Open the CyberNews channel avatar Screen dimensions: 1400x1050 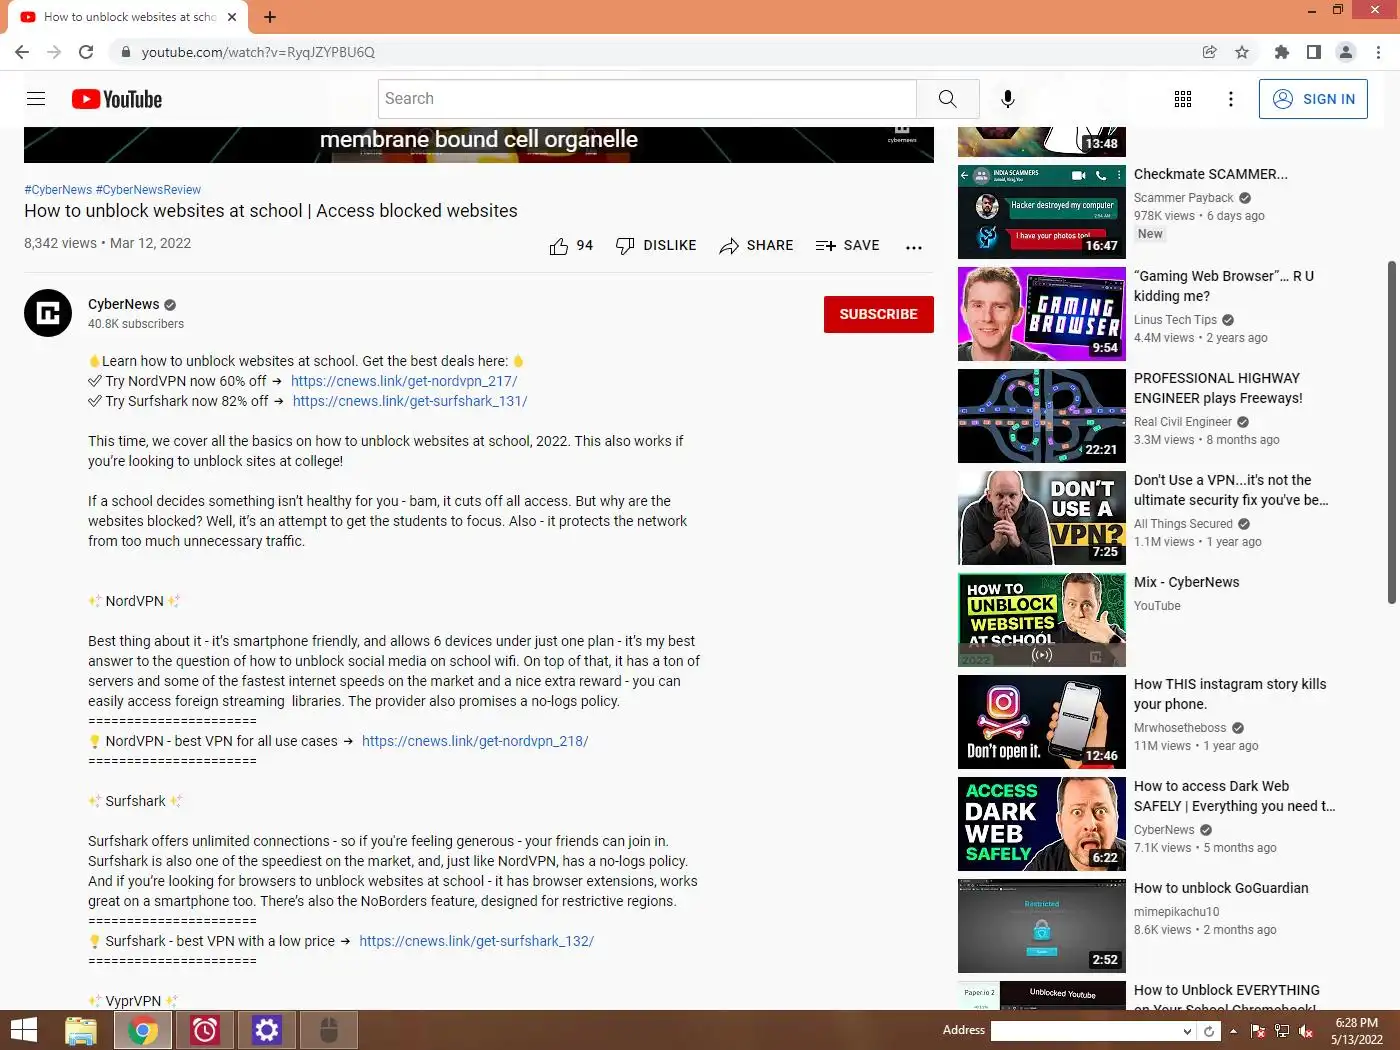(x=48, y=313)
